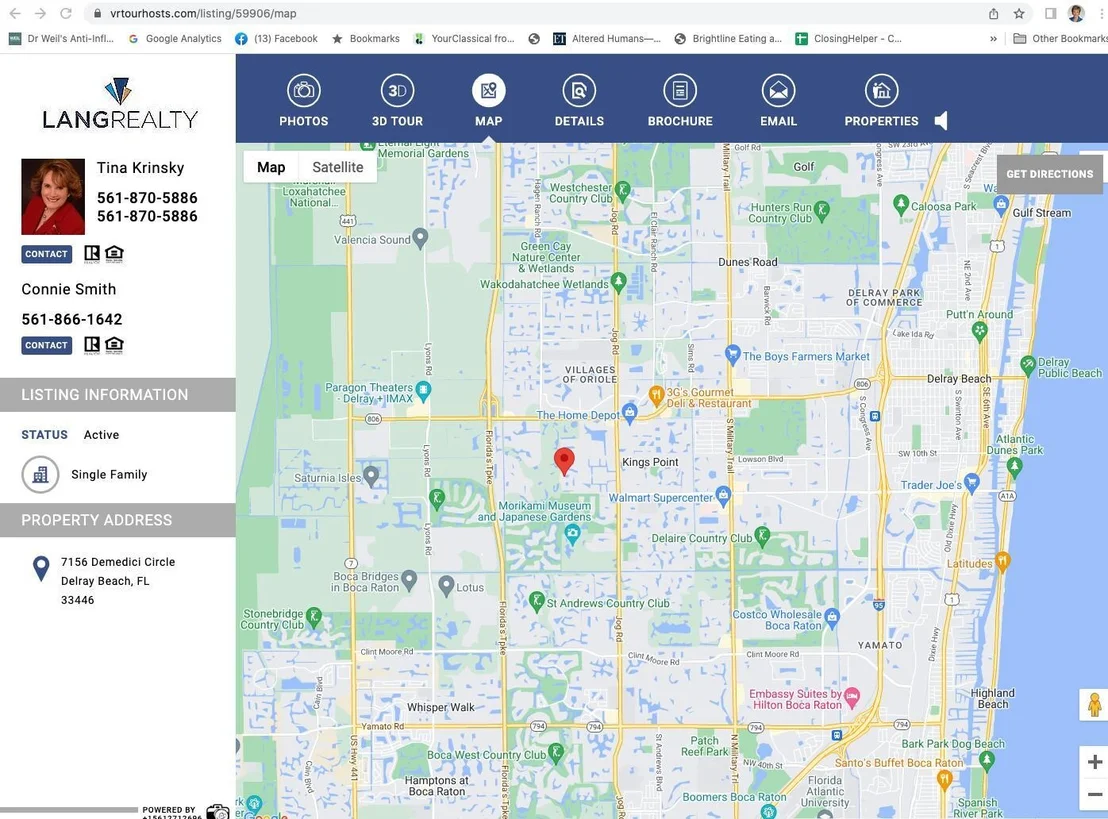This screenshot has height=819, width=1108.
Task: Select the MAP tab
Action: point(488,100)
